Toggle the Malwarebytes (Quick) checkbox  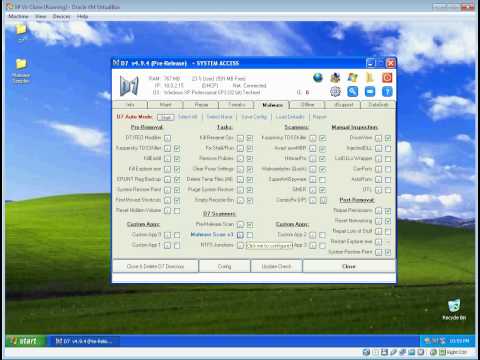point(322,169)
